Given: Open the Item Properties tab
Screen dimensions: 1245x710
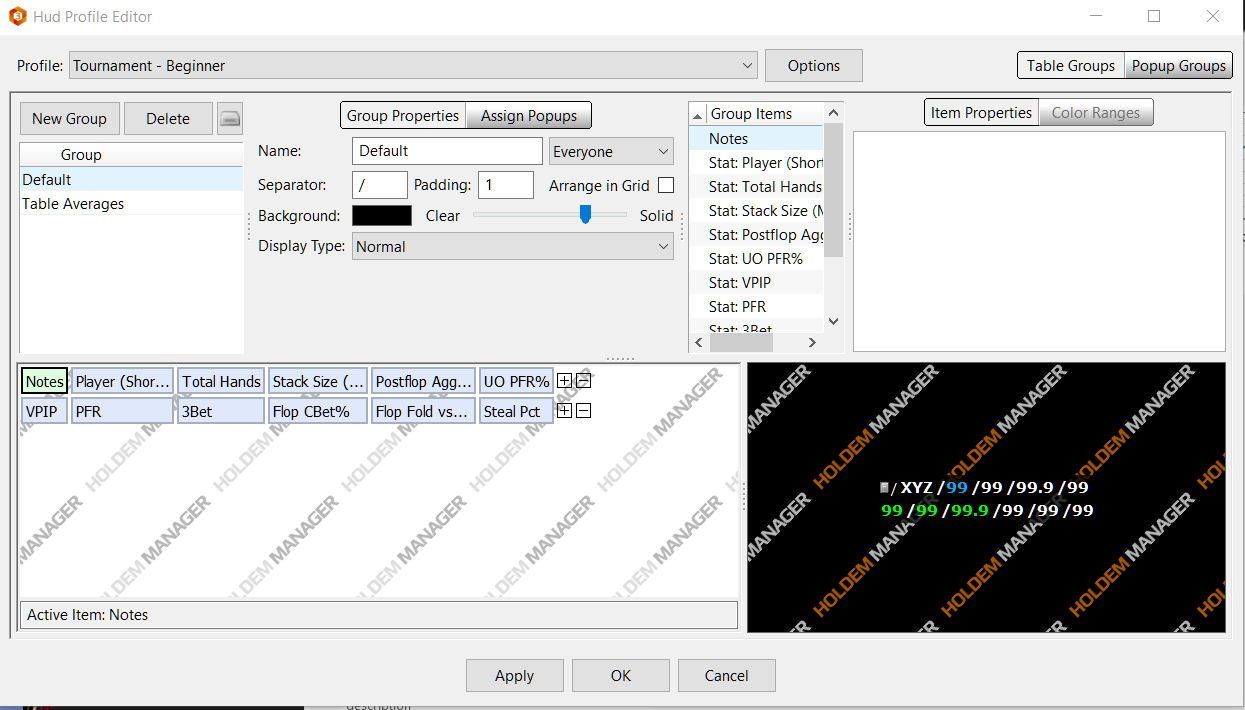Looking at the screenshot, I should tap(981, 113).
